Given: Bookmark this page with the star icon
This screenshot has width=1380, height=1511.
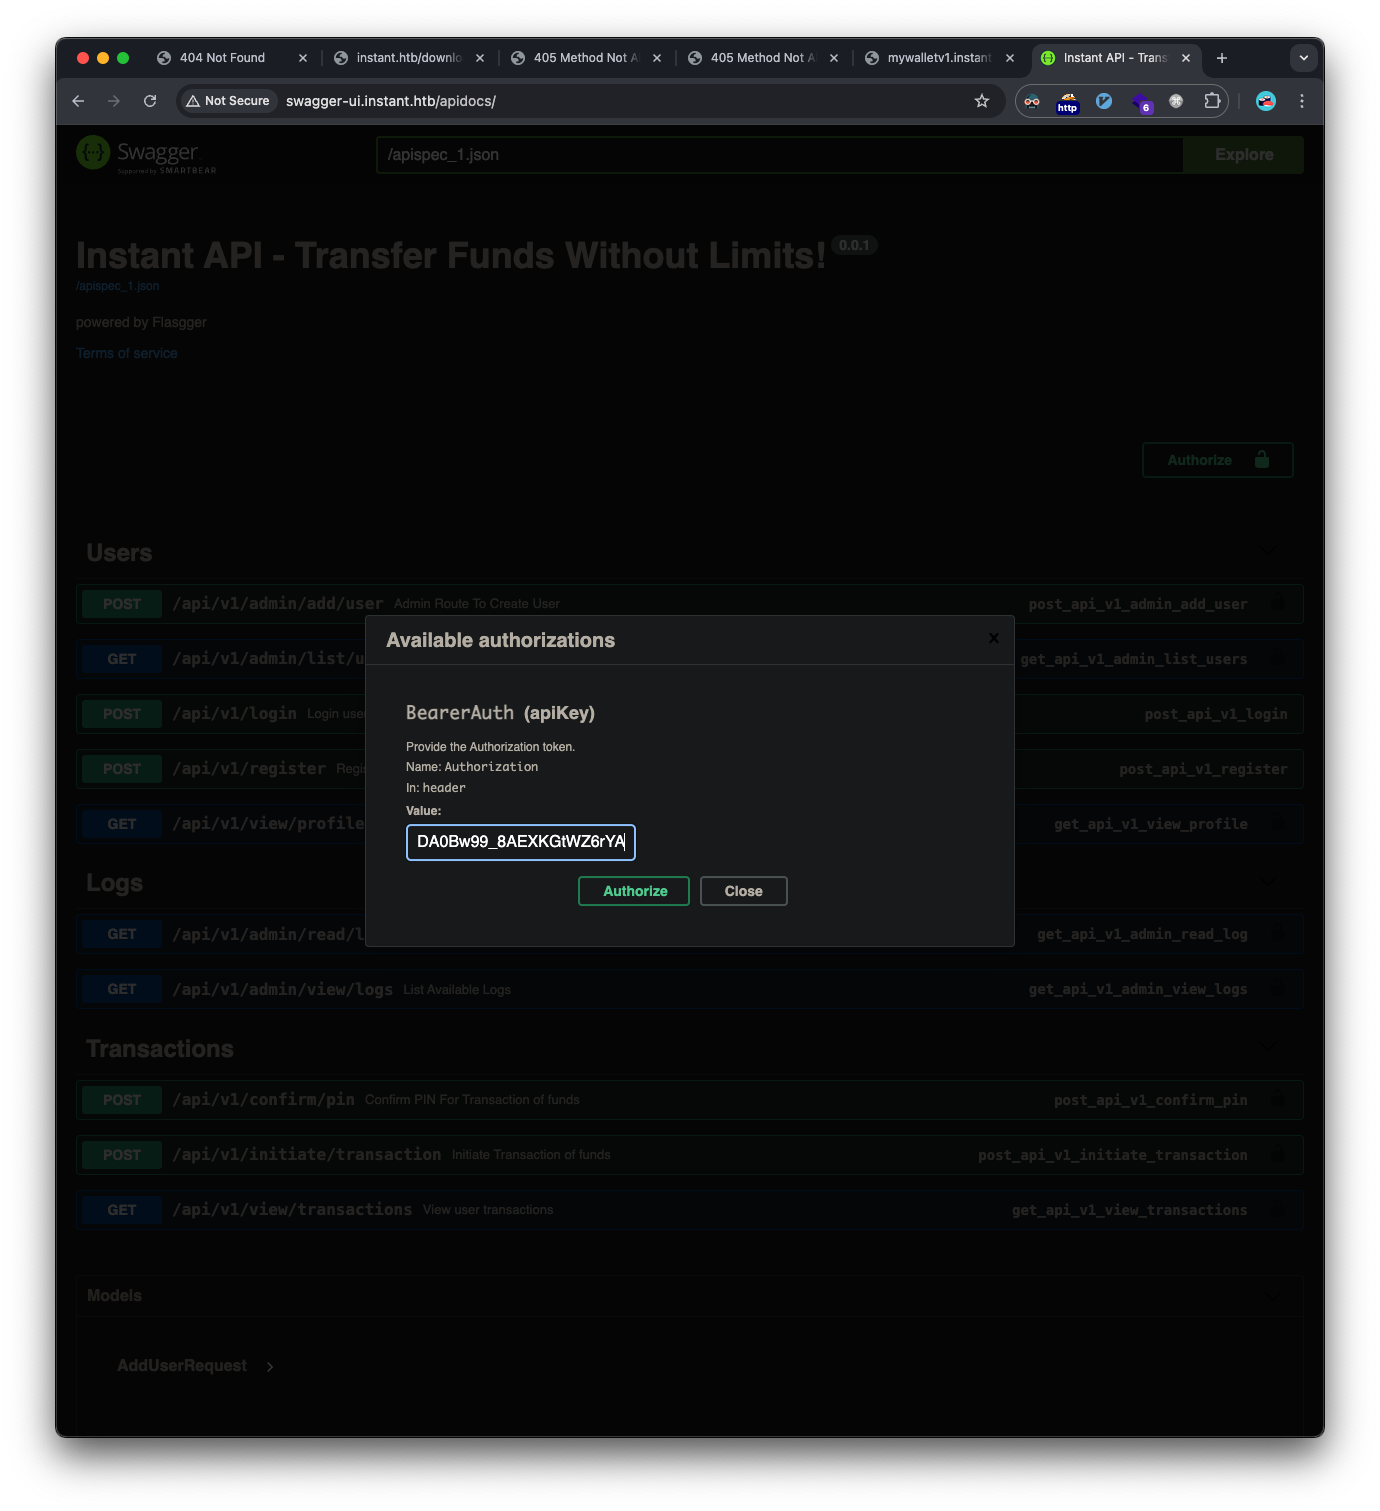Looking at the screenshot, I should click(982, 101).
